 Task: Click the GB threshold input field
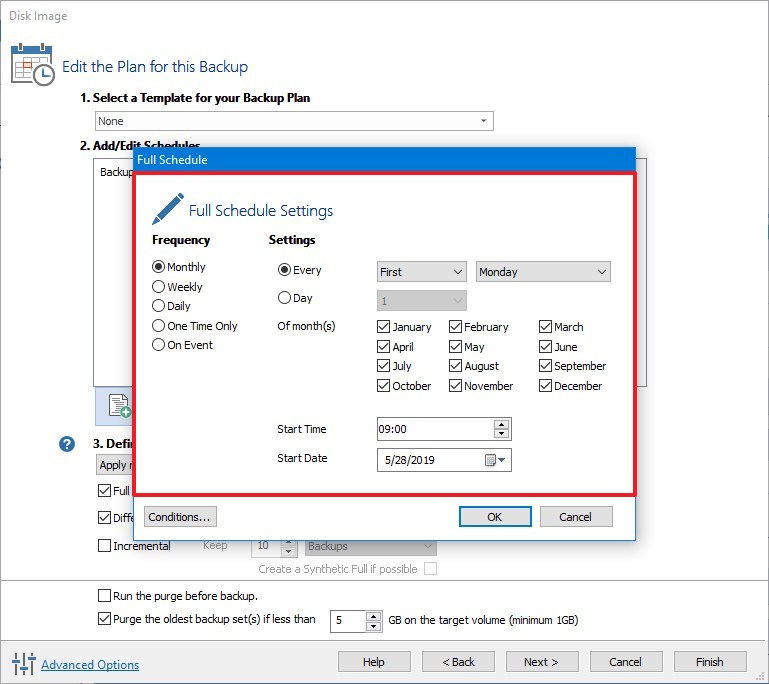[x=348, y=621]
